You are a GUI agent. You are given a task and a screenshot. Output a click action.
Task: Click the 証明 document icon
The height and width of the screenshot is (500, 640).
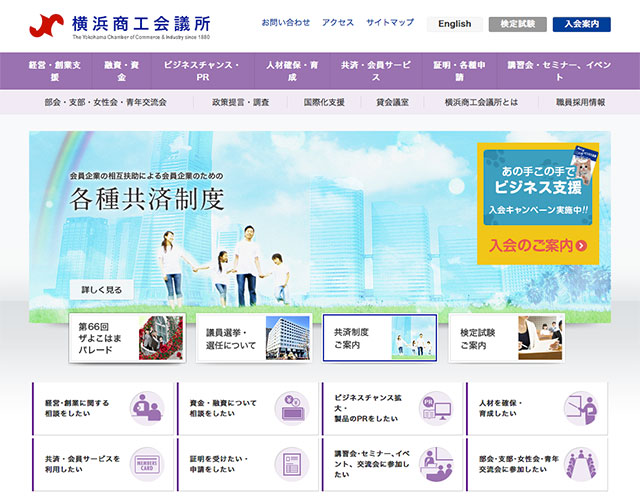coord(291,464)
